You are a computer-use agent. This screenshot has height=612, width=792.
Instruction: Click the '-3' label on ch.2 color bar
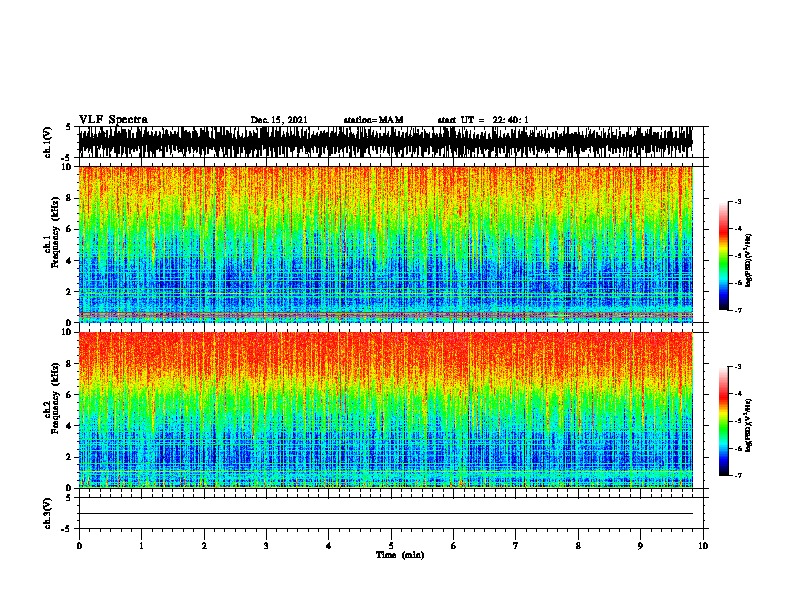point(738,367)
